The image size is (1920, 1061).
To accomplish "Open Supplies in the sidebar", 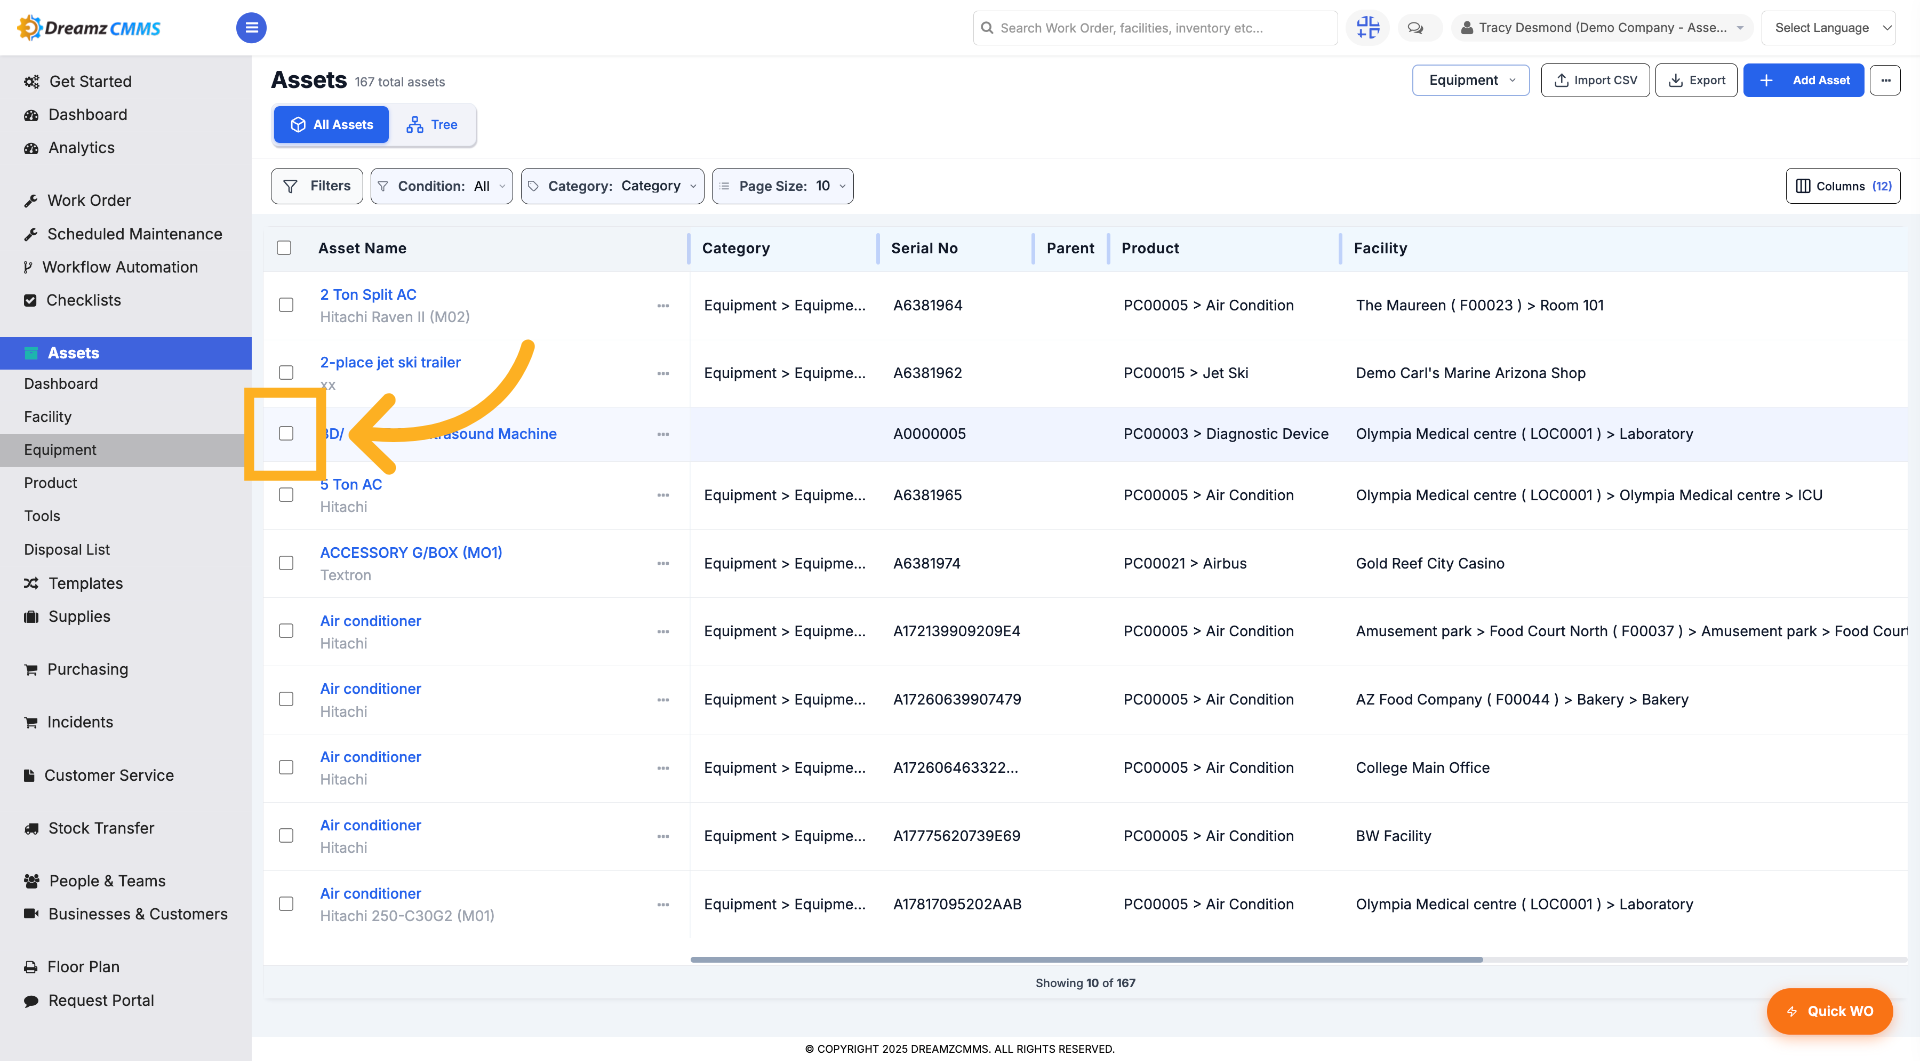I will (x=79, y=616).
